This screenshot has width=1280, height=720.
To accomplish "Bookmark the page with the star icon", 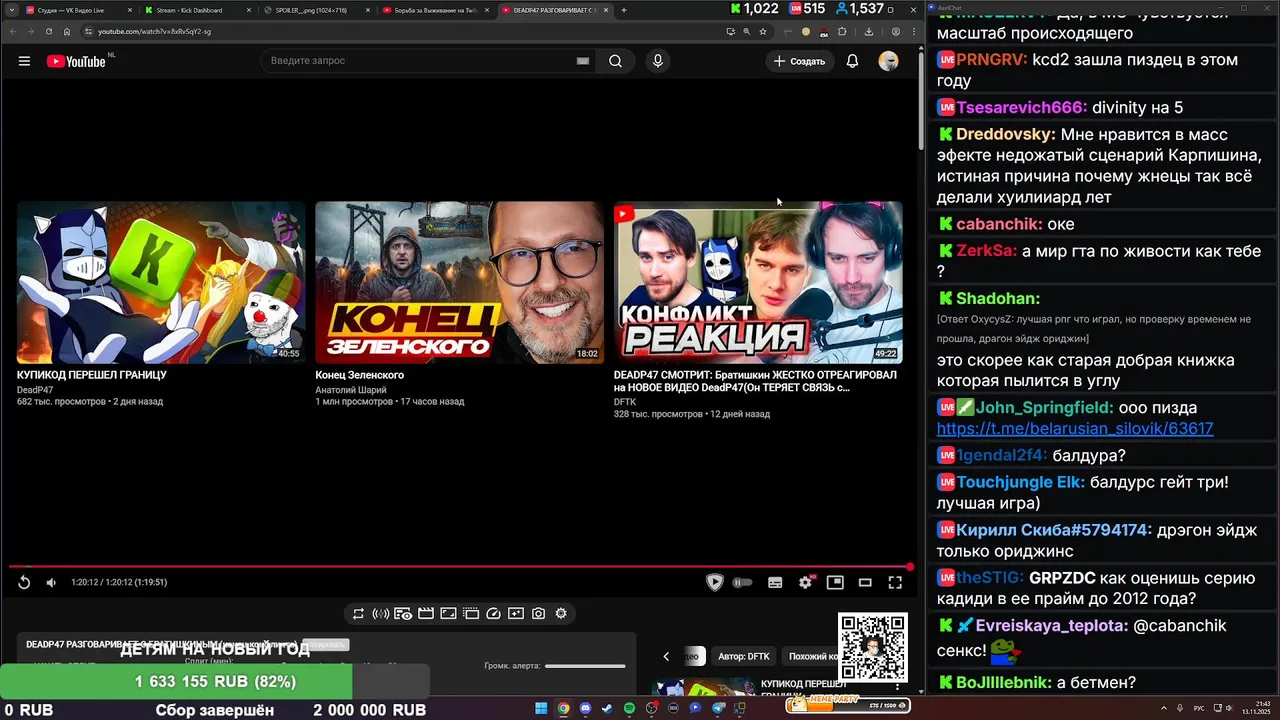I will pos(762,31).
